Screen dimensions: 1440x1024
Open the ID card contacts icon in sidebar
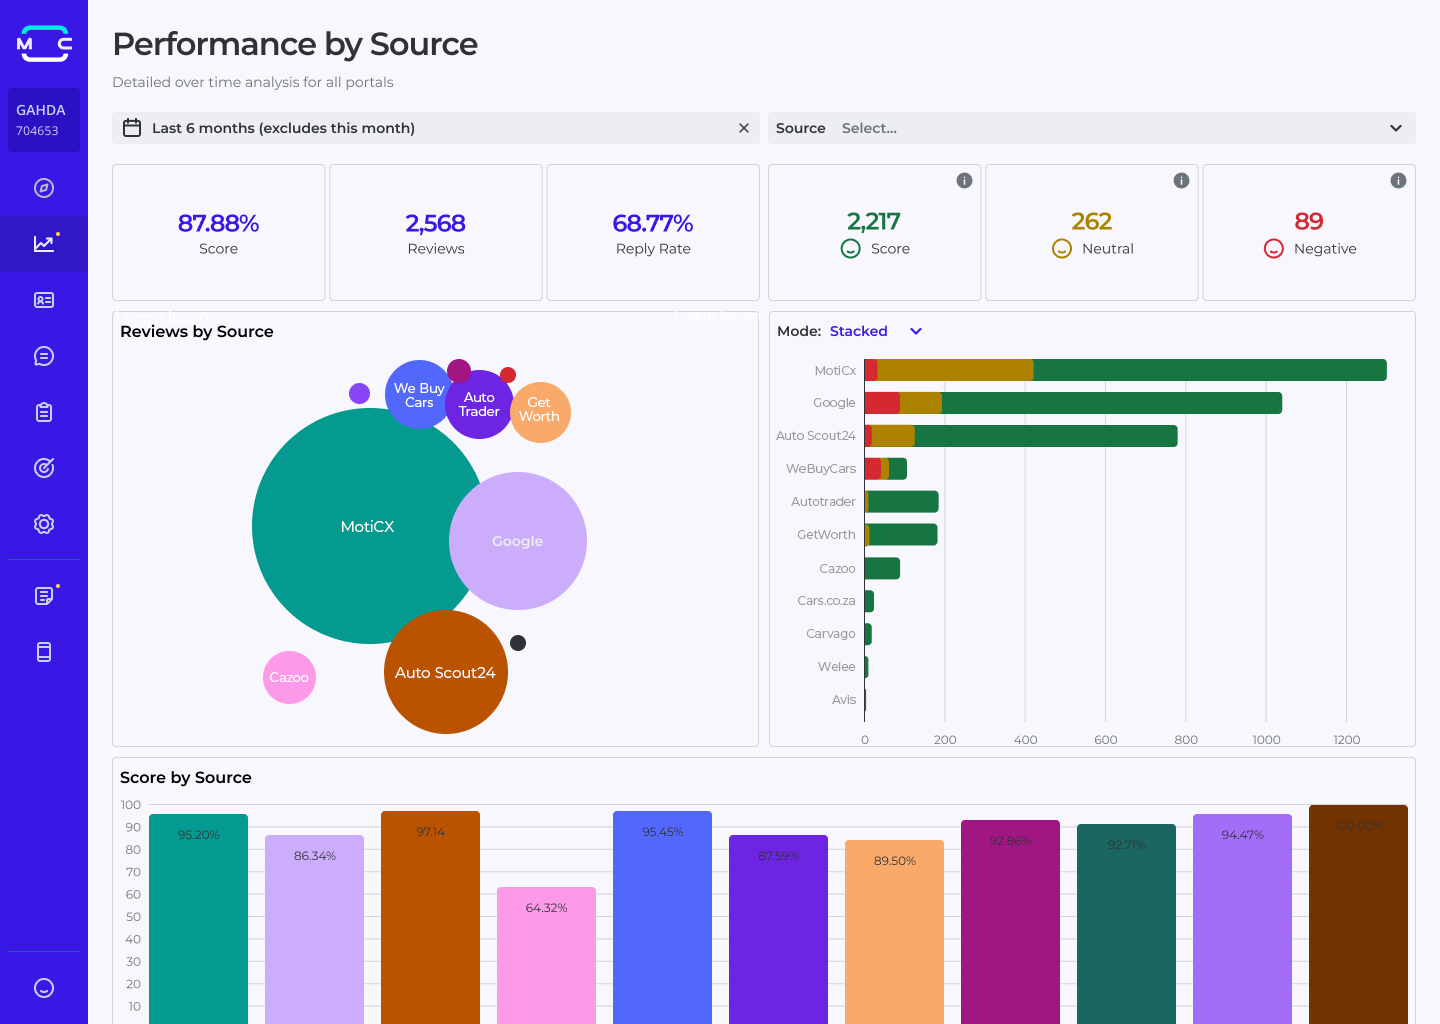click(43, 299)
